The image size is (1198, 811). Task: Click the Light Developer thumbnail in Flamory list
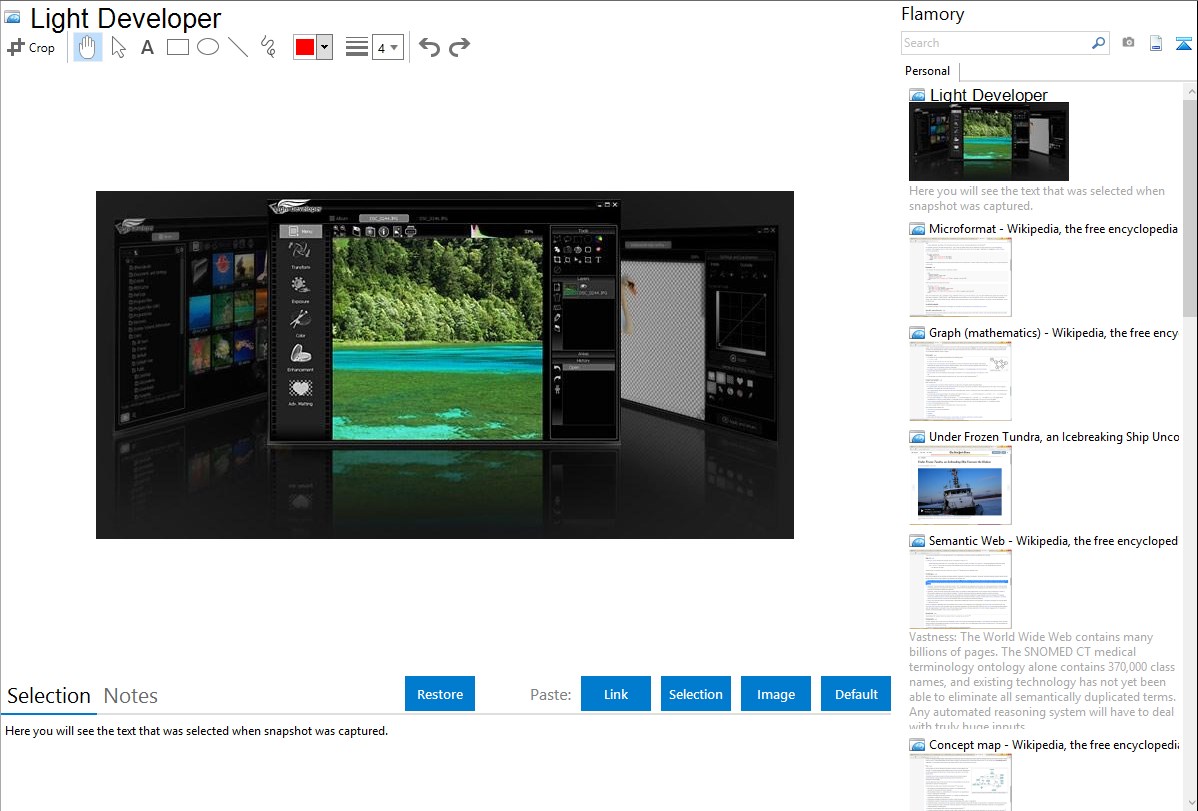pos(989,141)
